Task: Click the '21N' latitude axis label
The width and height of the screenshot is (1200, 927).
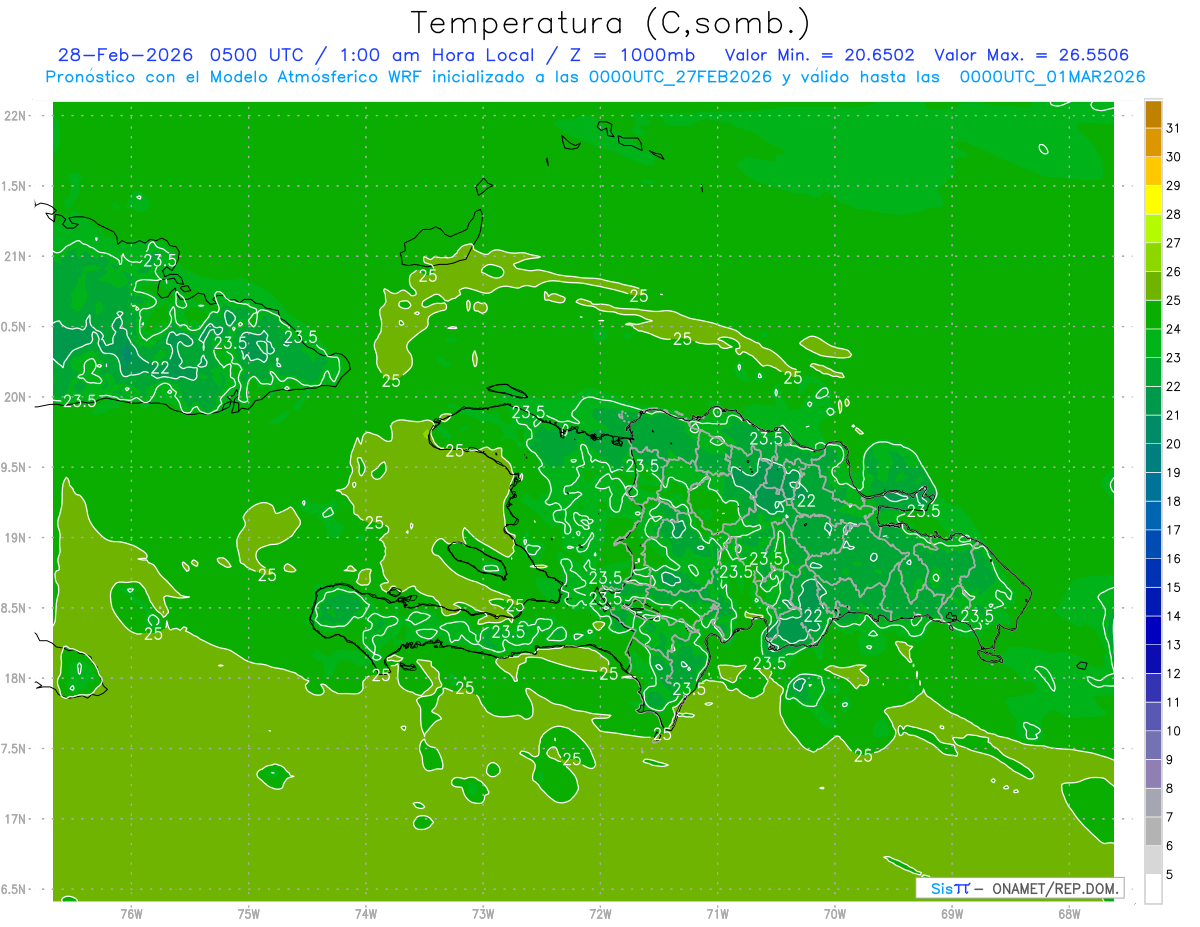Action: [15, 257]
